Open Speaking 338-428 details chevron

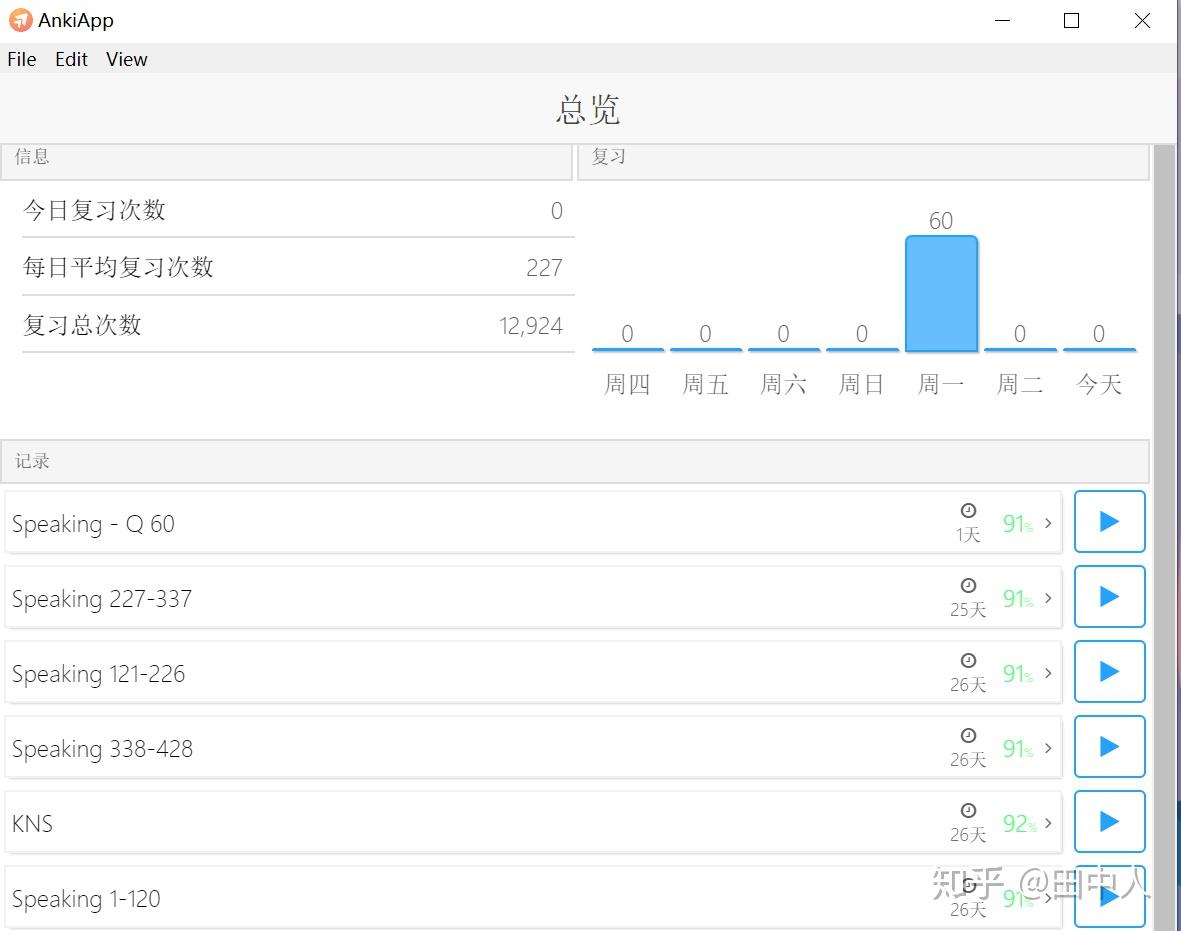point(1048,748)
